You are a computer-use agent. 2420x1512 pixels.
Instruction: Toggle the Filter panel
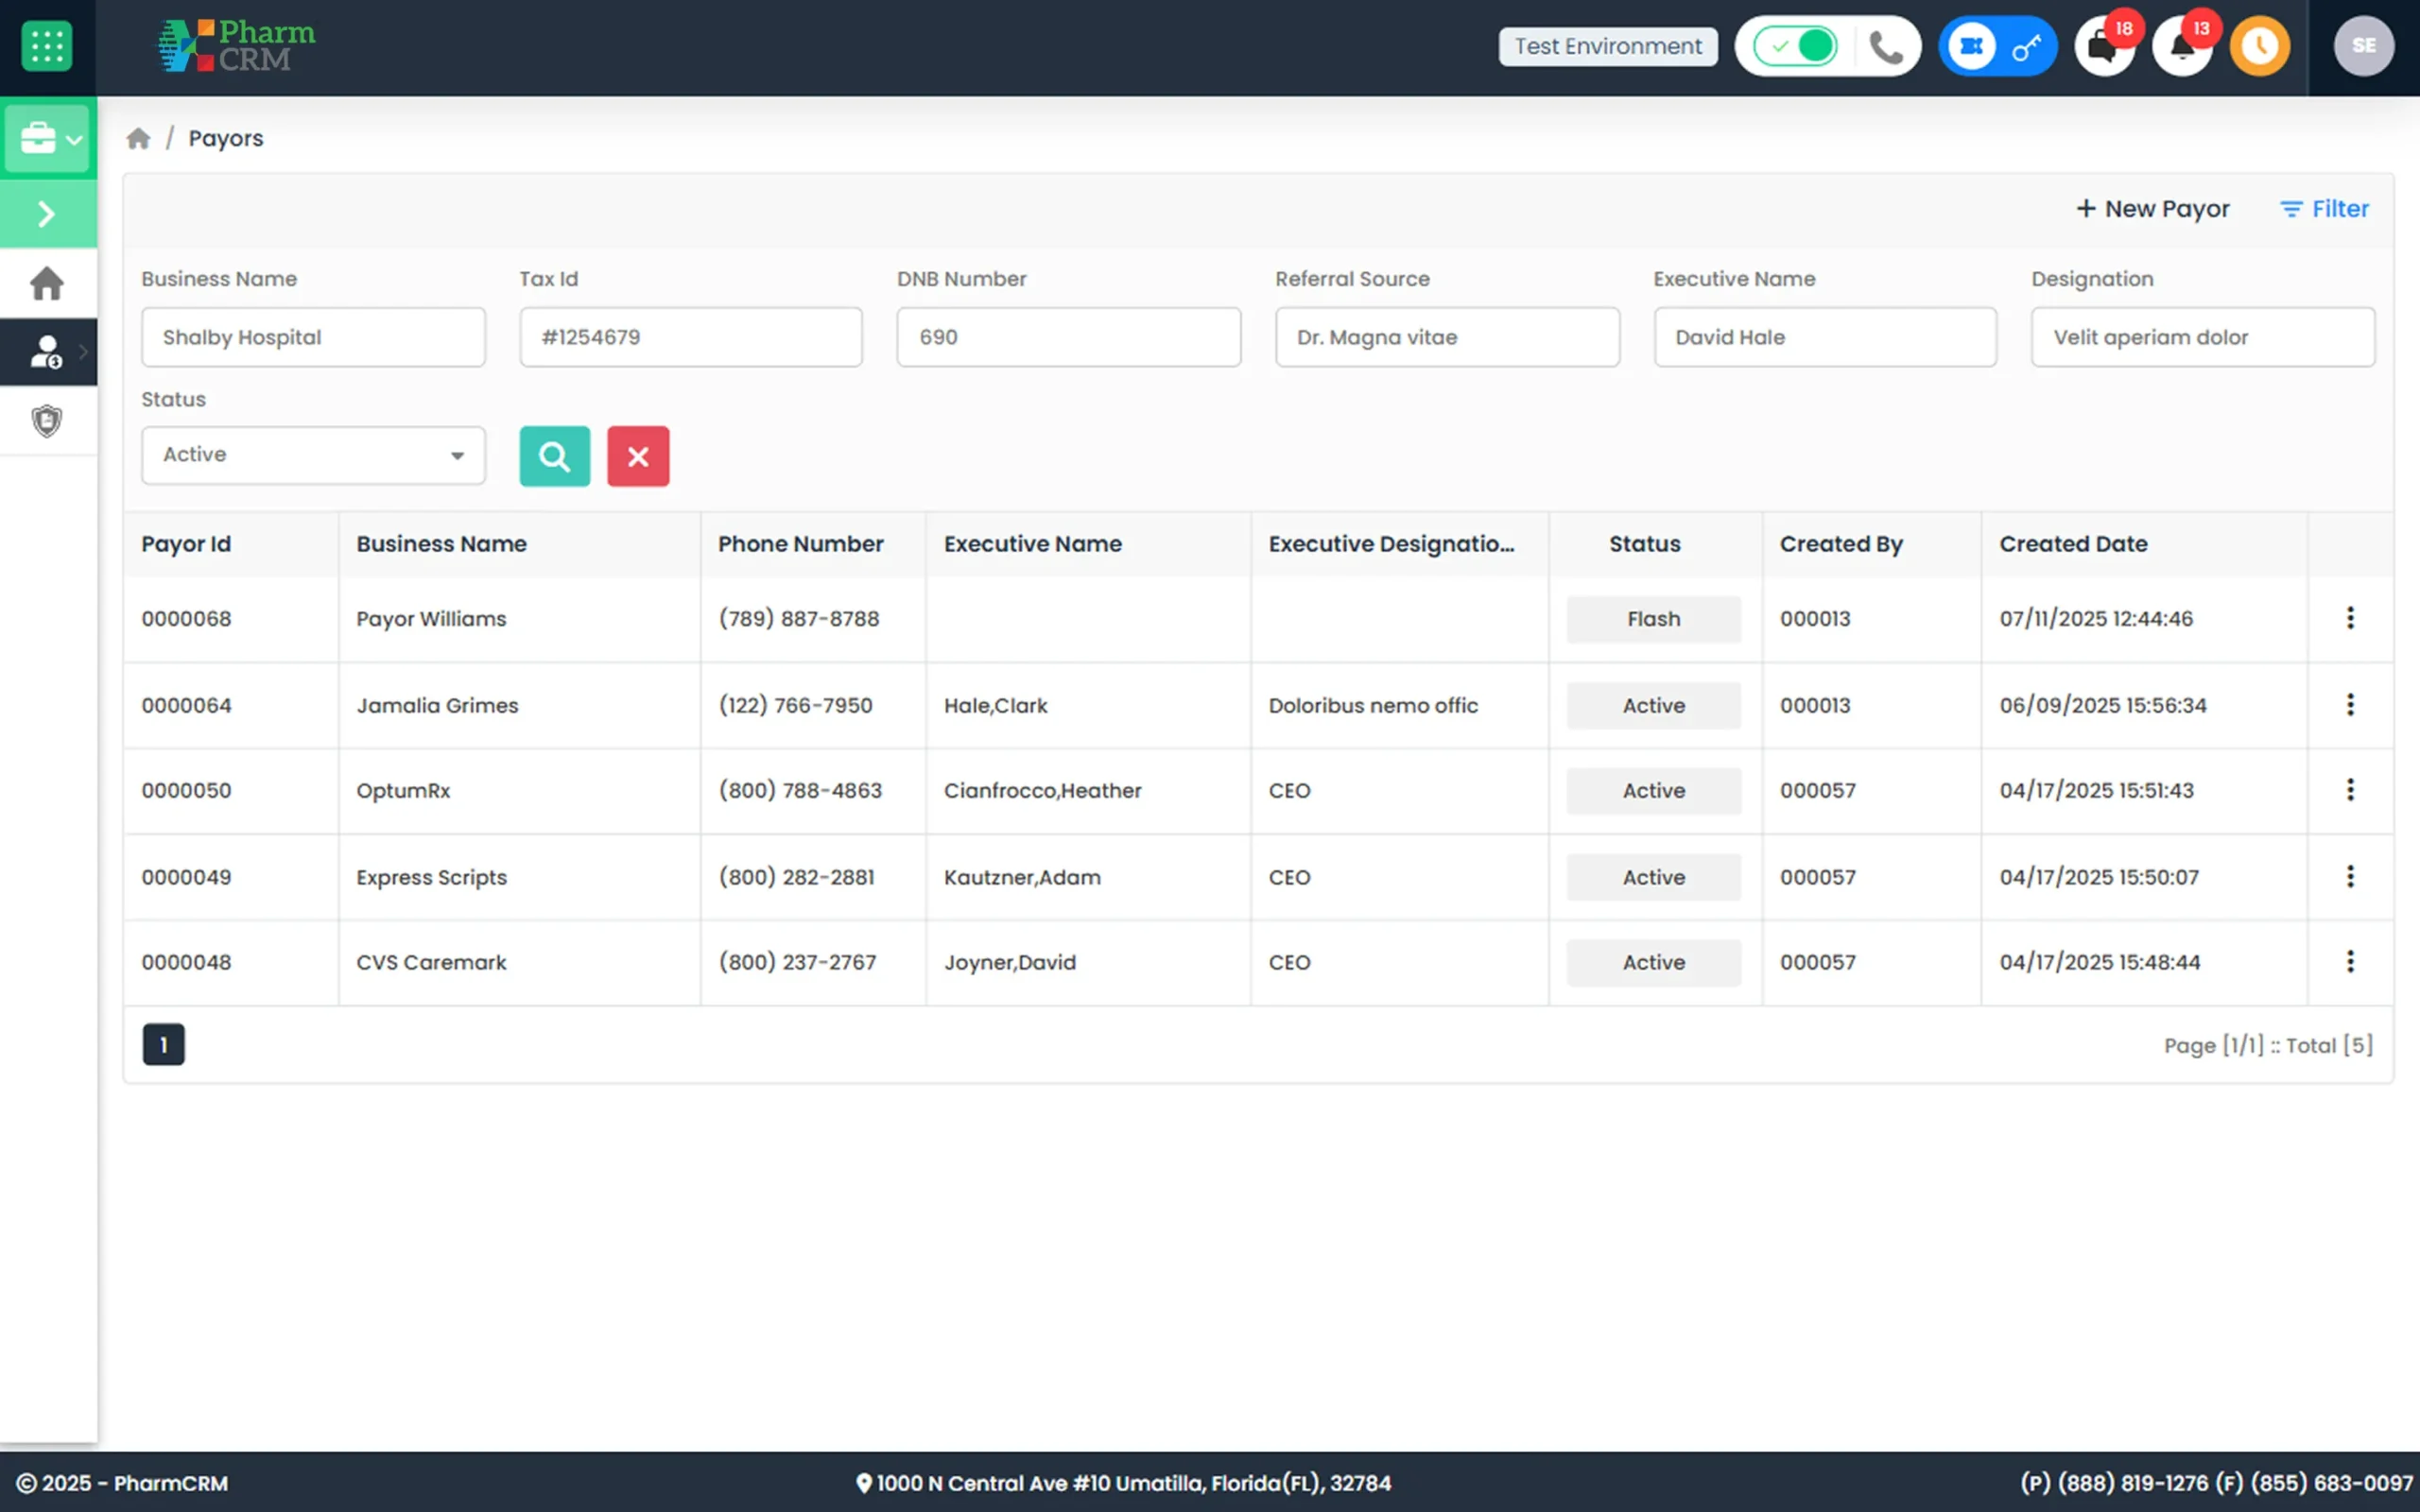[x=2324, y=209]
